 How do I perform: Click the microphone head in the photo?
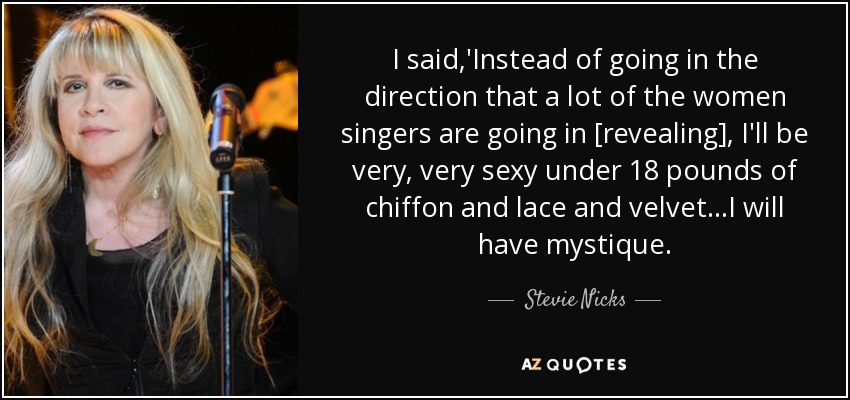coord(226,124)
